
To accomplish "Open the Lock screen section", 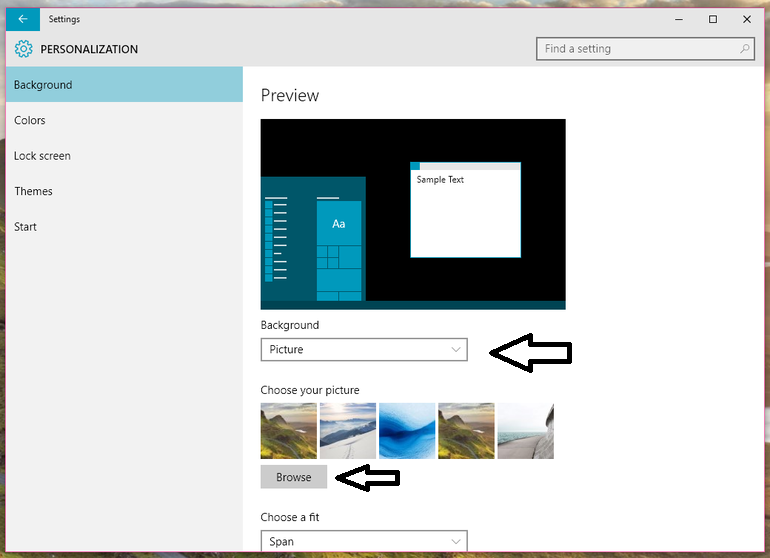I will 124,156.
